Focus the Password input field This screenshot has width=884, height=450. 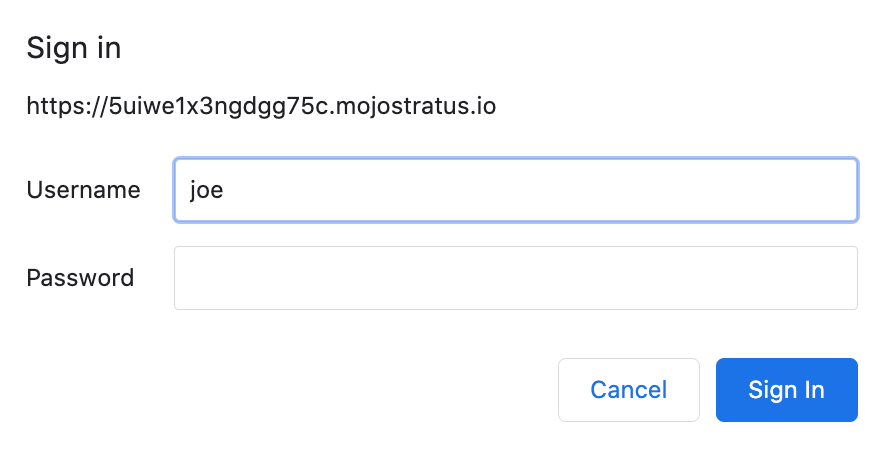(x=516, y=277)
